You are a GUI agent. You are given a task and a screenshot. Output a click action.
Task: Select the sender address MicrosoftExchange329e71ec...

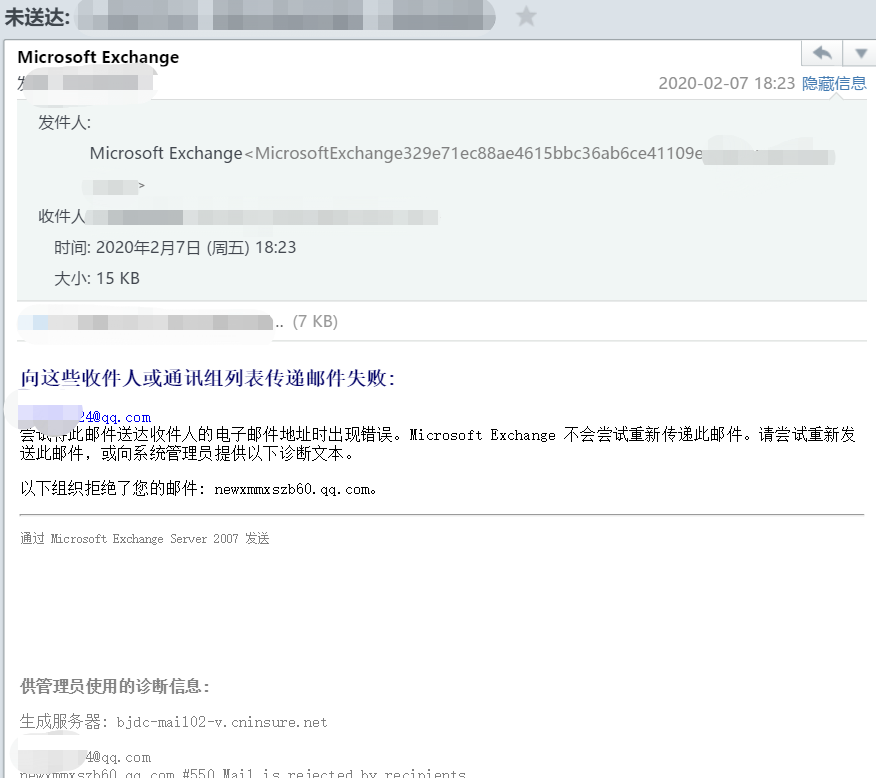pos(478,153)
